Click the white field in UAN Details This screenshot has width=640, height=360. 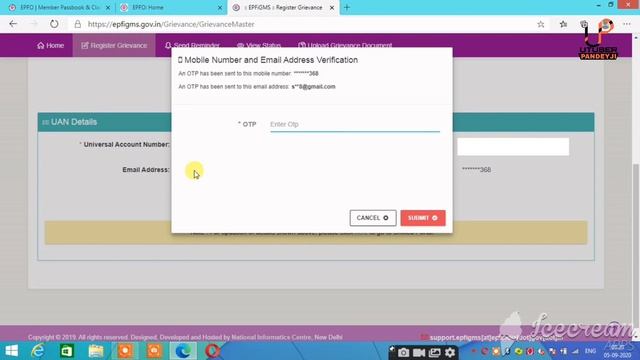[x=513, y=147]
